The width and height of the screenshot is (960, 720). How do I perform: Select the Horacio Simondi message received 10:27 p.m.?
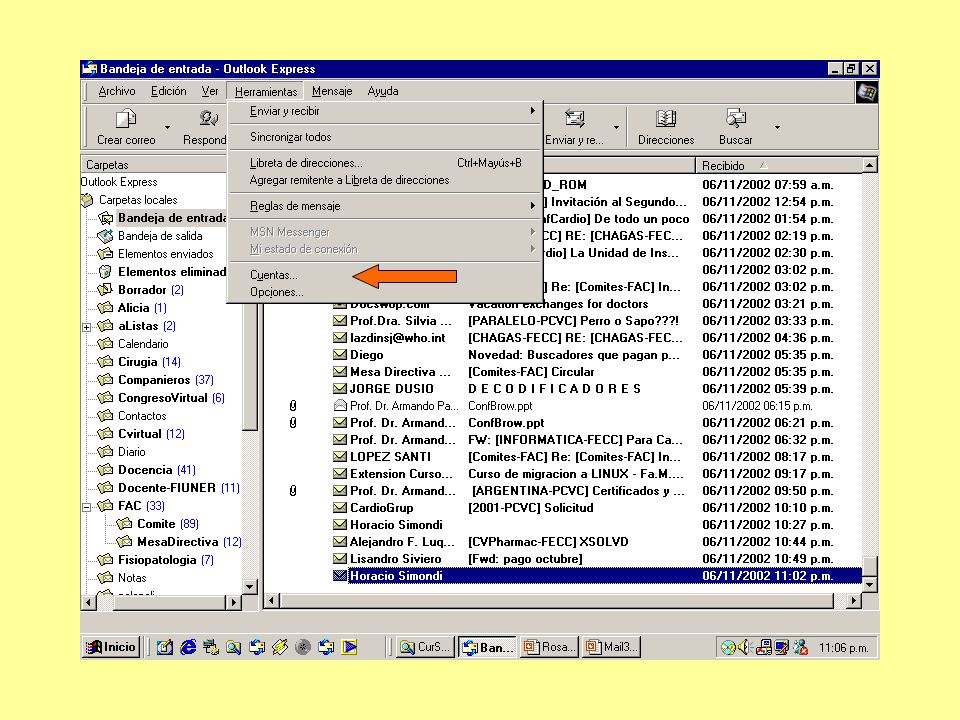[596, 525]
